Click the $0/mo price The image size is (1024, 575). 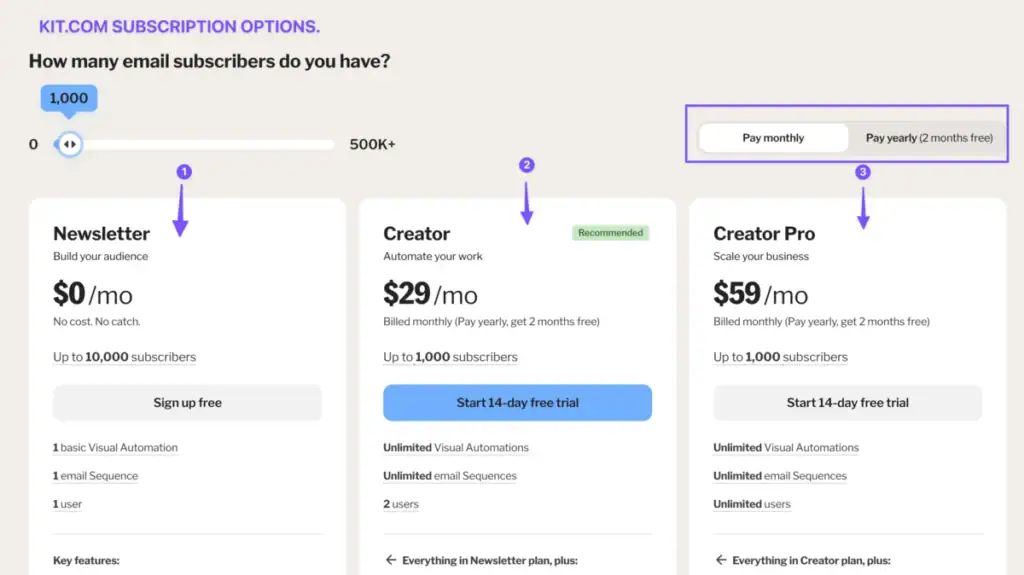[x=93, y=293]
